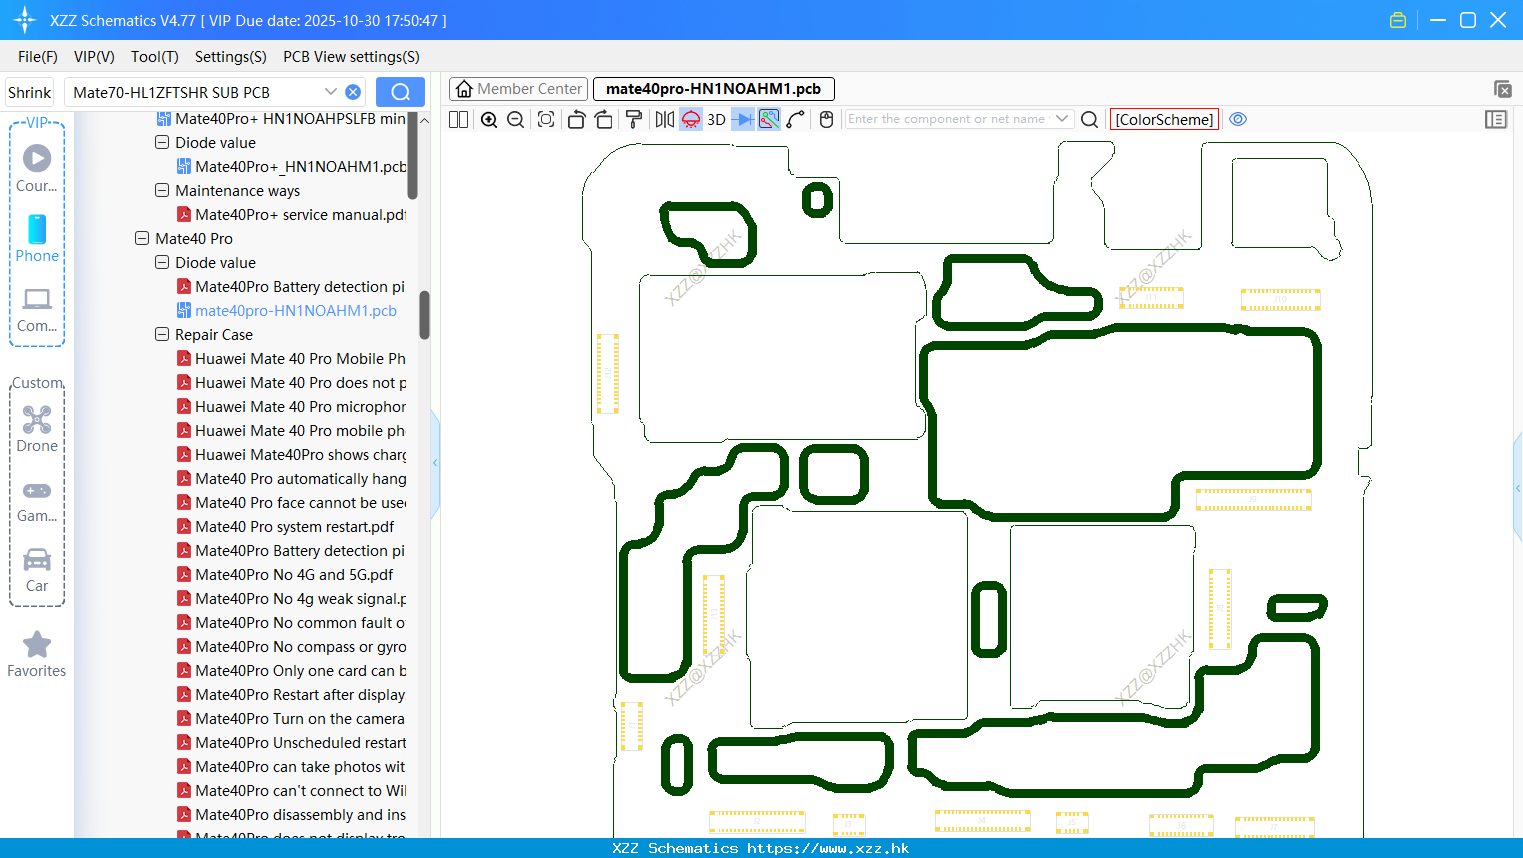Select the Drone category
This screenshot has height=858, width=1523.
click(37, 429)
